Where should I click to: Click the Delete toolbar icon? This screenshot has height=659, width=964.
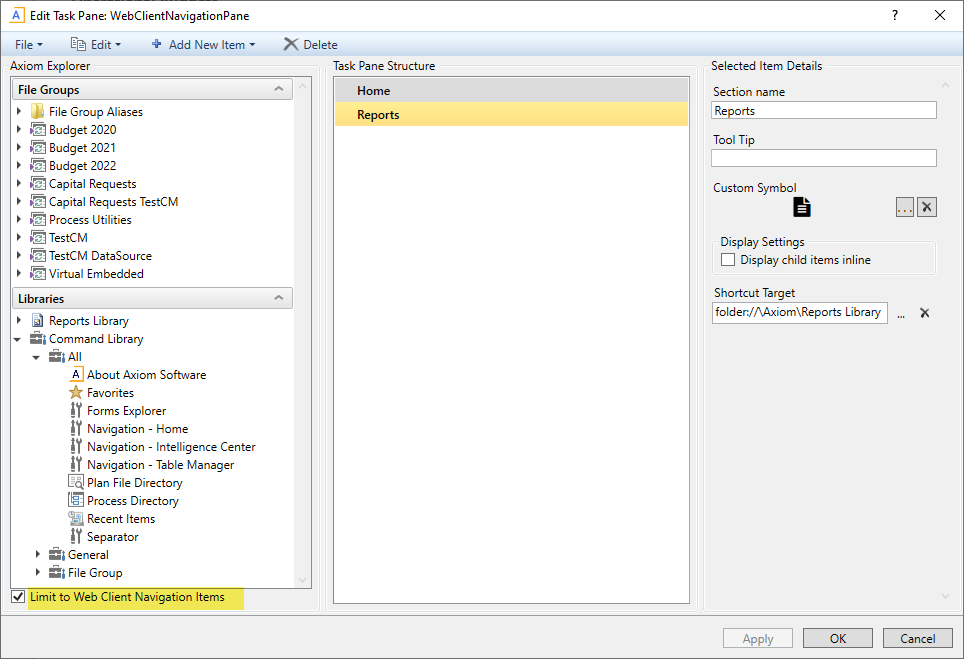pos(291,44)
